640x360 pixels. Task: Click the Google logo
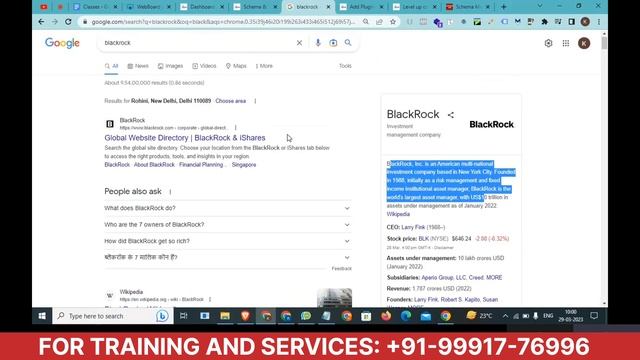coord(62,43)
